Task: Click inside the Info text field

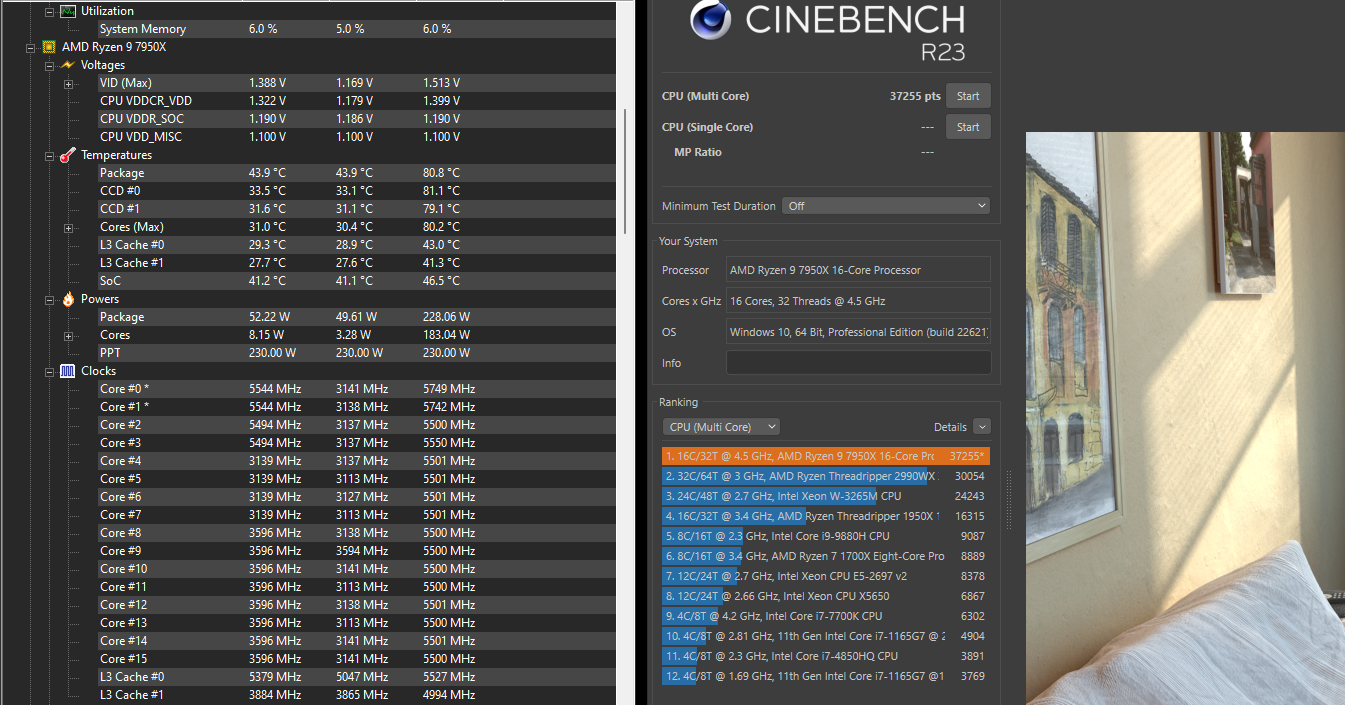Action: coord(857,362)
